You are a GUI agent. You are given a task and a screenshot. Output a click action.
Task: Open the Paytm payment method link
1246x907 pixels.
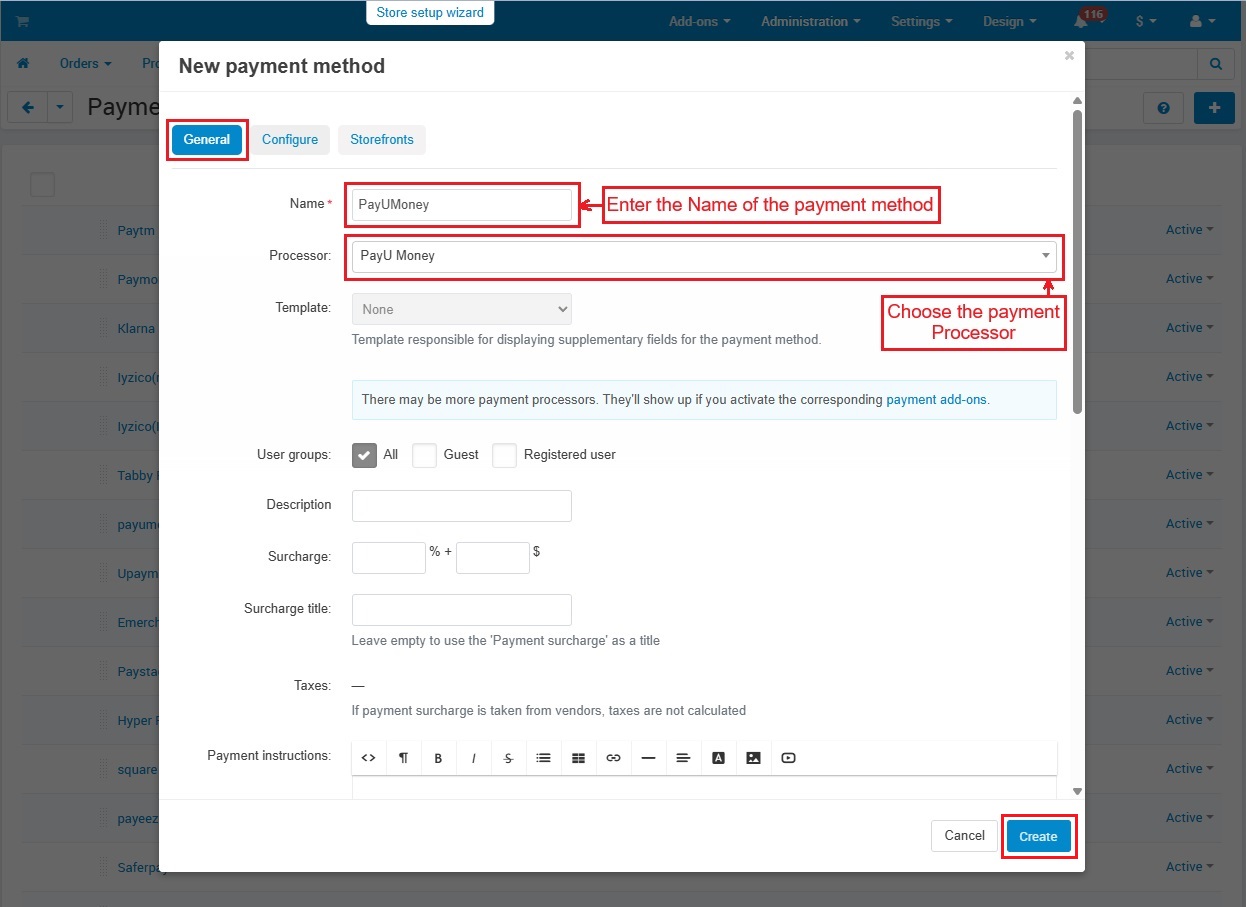point(137,230)
